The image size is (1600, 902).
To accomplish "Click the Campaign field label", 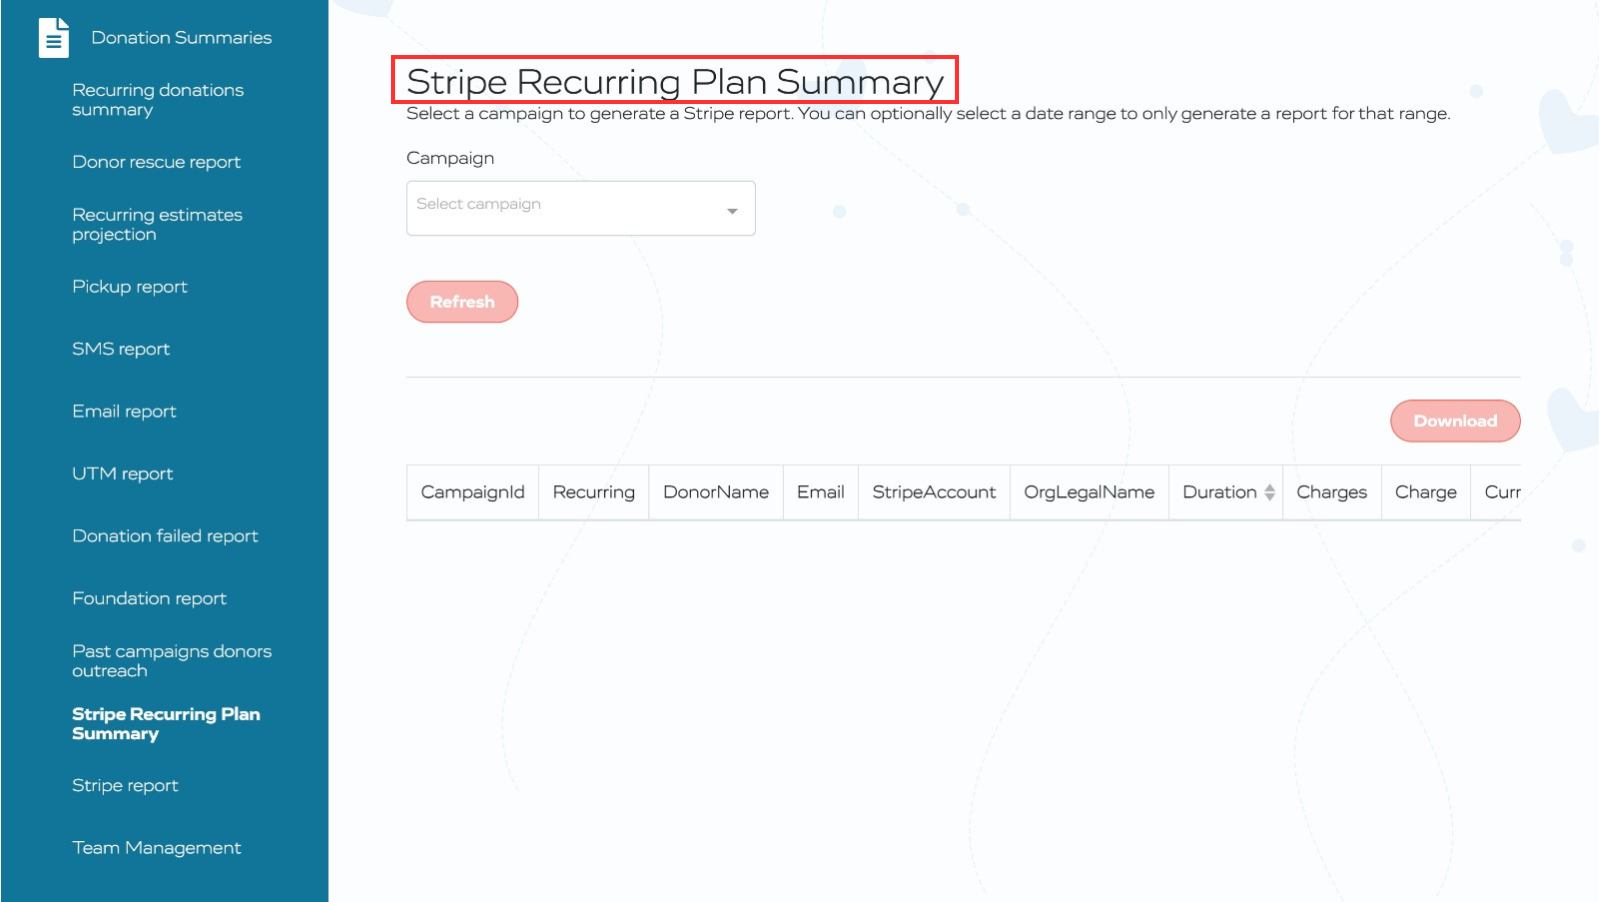I will 450,158.
